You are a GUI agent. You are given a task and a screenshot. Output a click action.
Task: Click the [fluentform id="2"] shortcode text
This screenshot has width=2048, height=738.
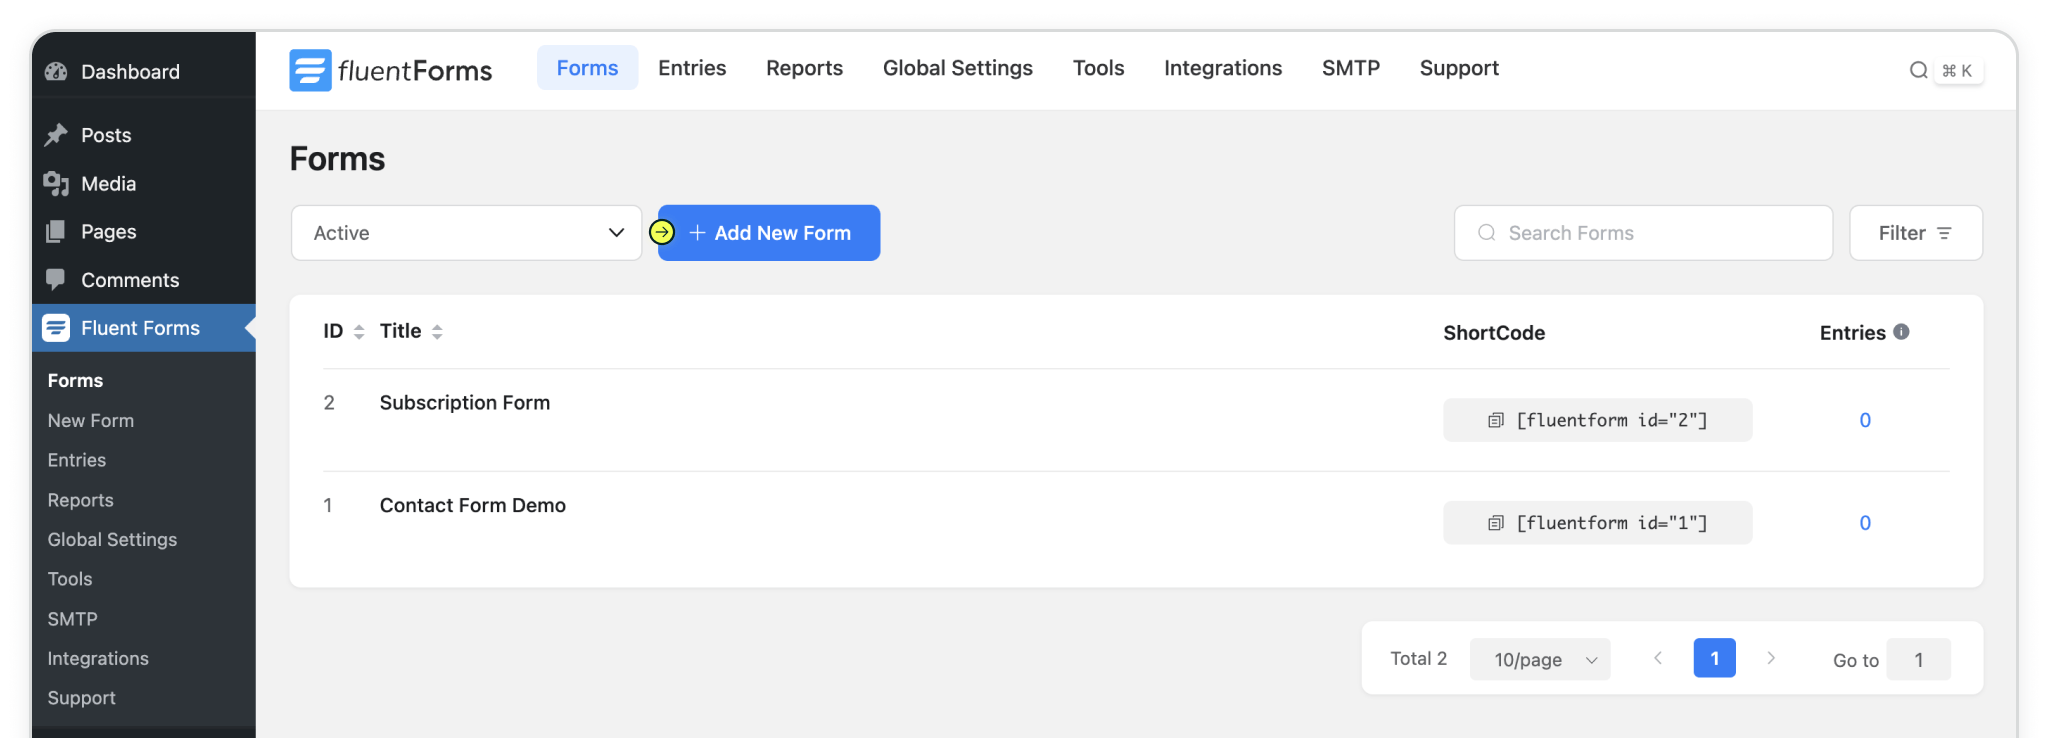(x=1612, y=420)
